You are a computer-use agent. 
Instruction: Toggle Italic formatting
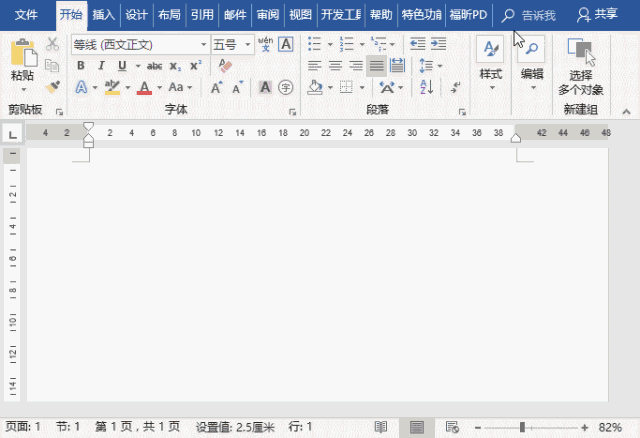[100, 66]
